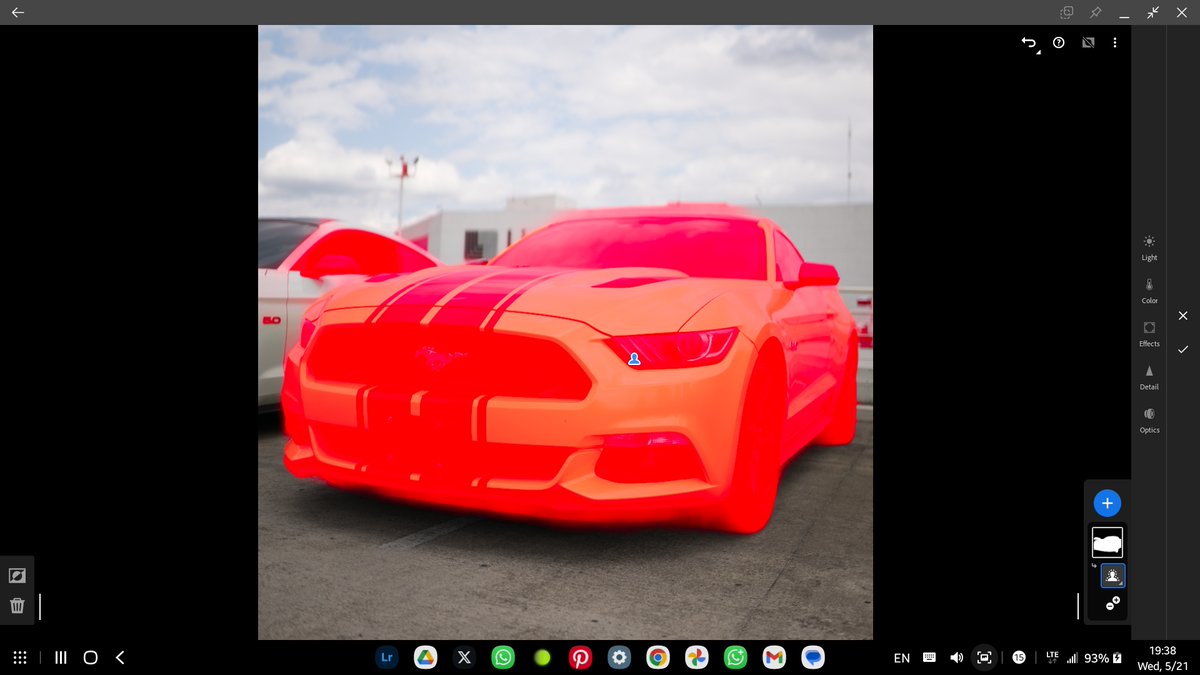Open WhatsApp icon next to Gmail
Screen dimensions: 1200x675
pyautogui.click(x=736, y=658)
